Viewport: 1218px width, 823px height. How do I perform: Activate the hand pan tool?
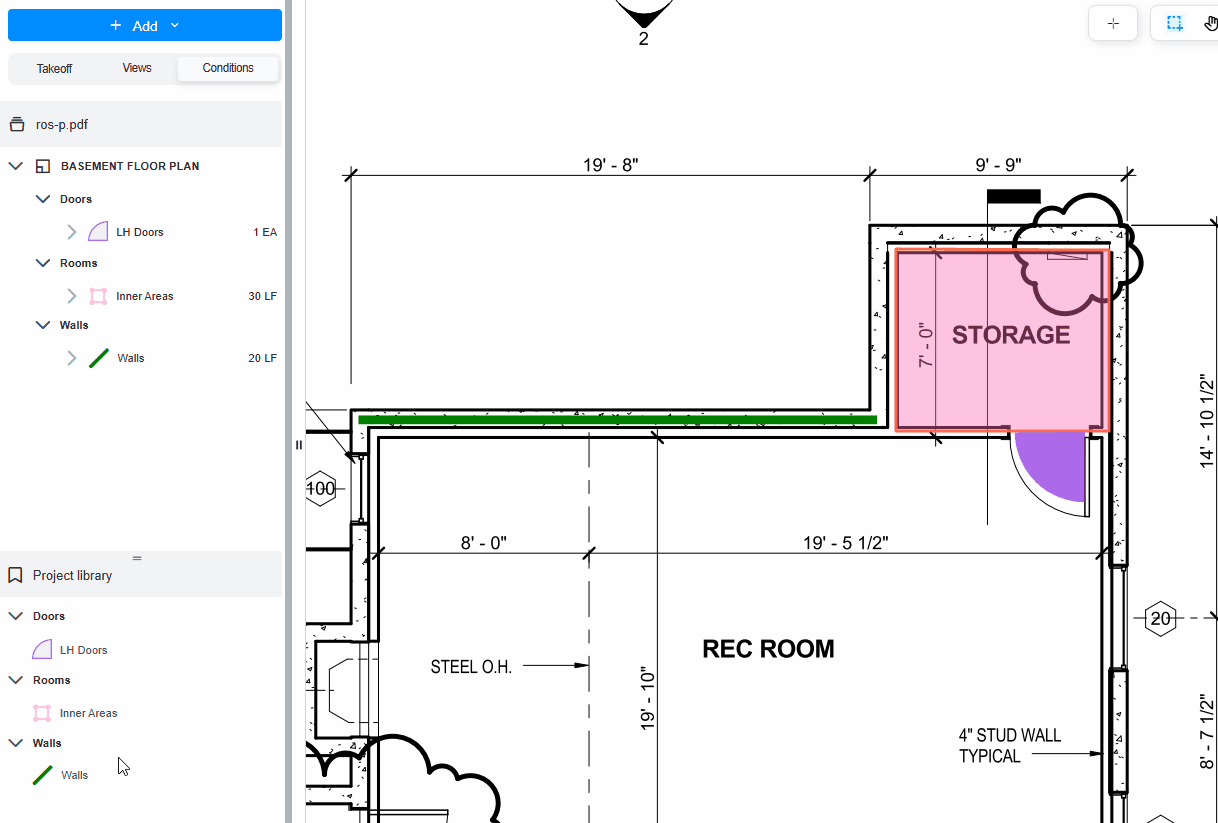tap(1209, 24)
